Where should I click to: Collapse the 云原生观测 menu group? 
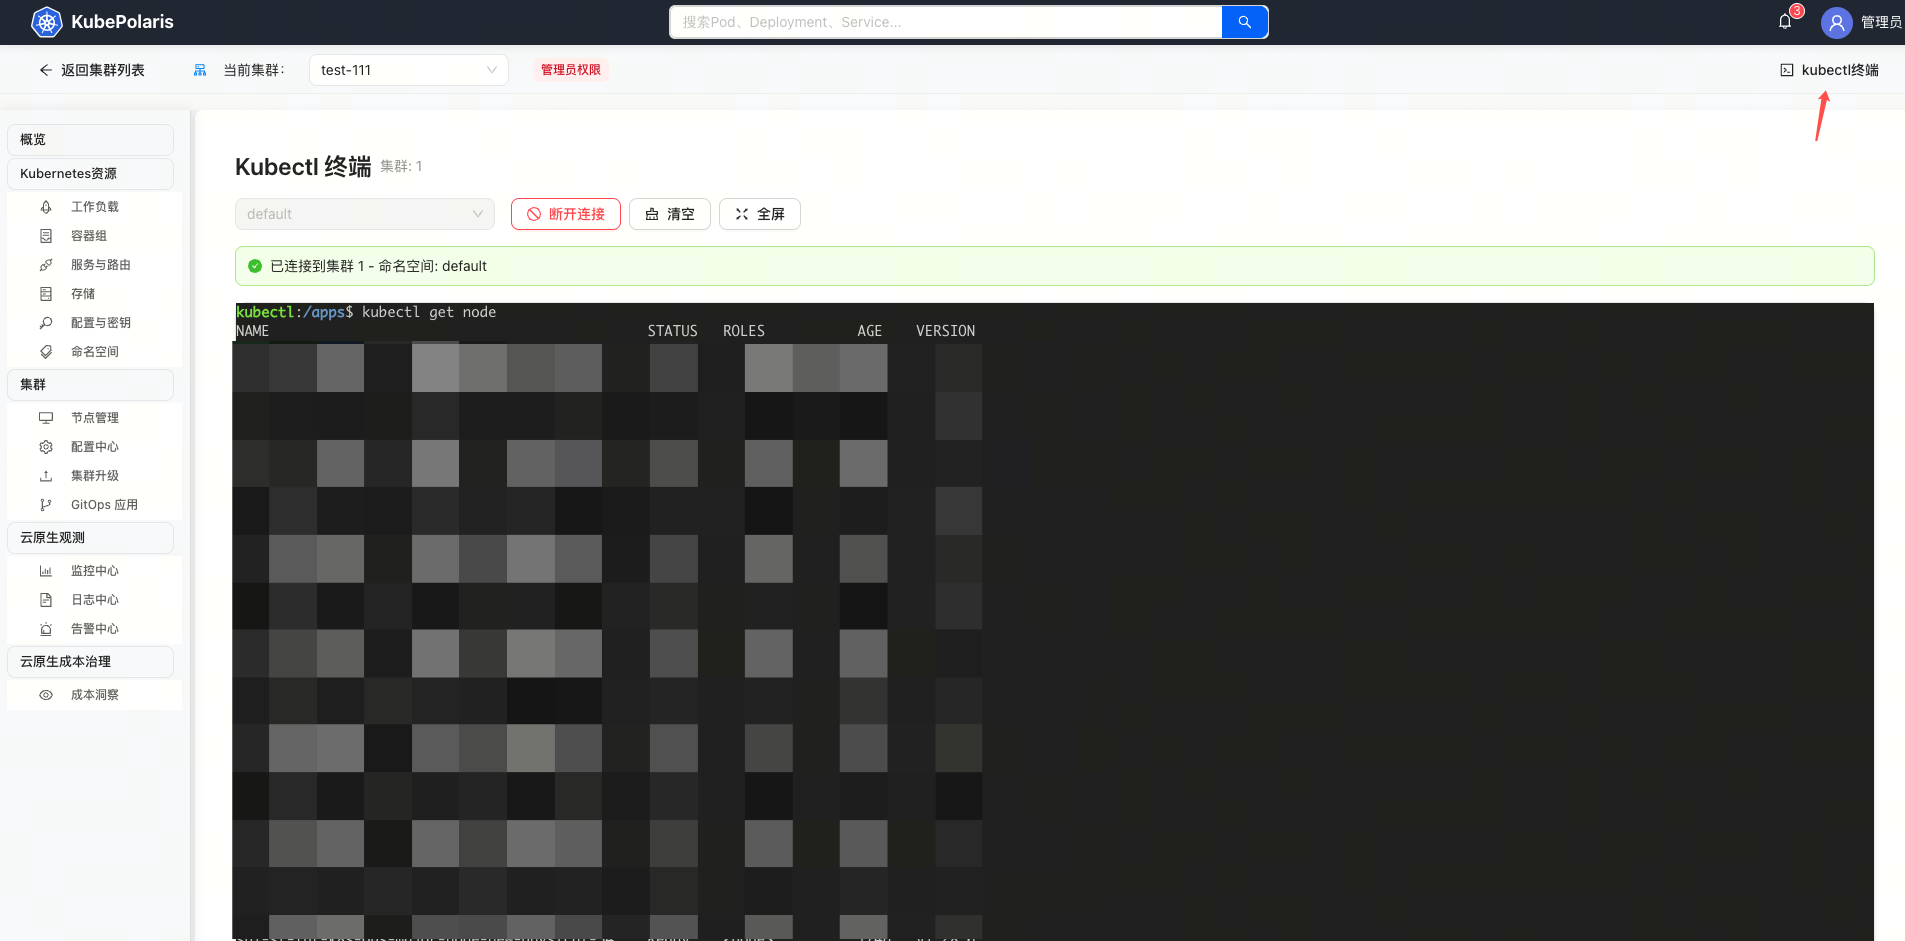point(90,538)
